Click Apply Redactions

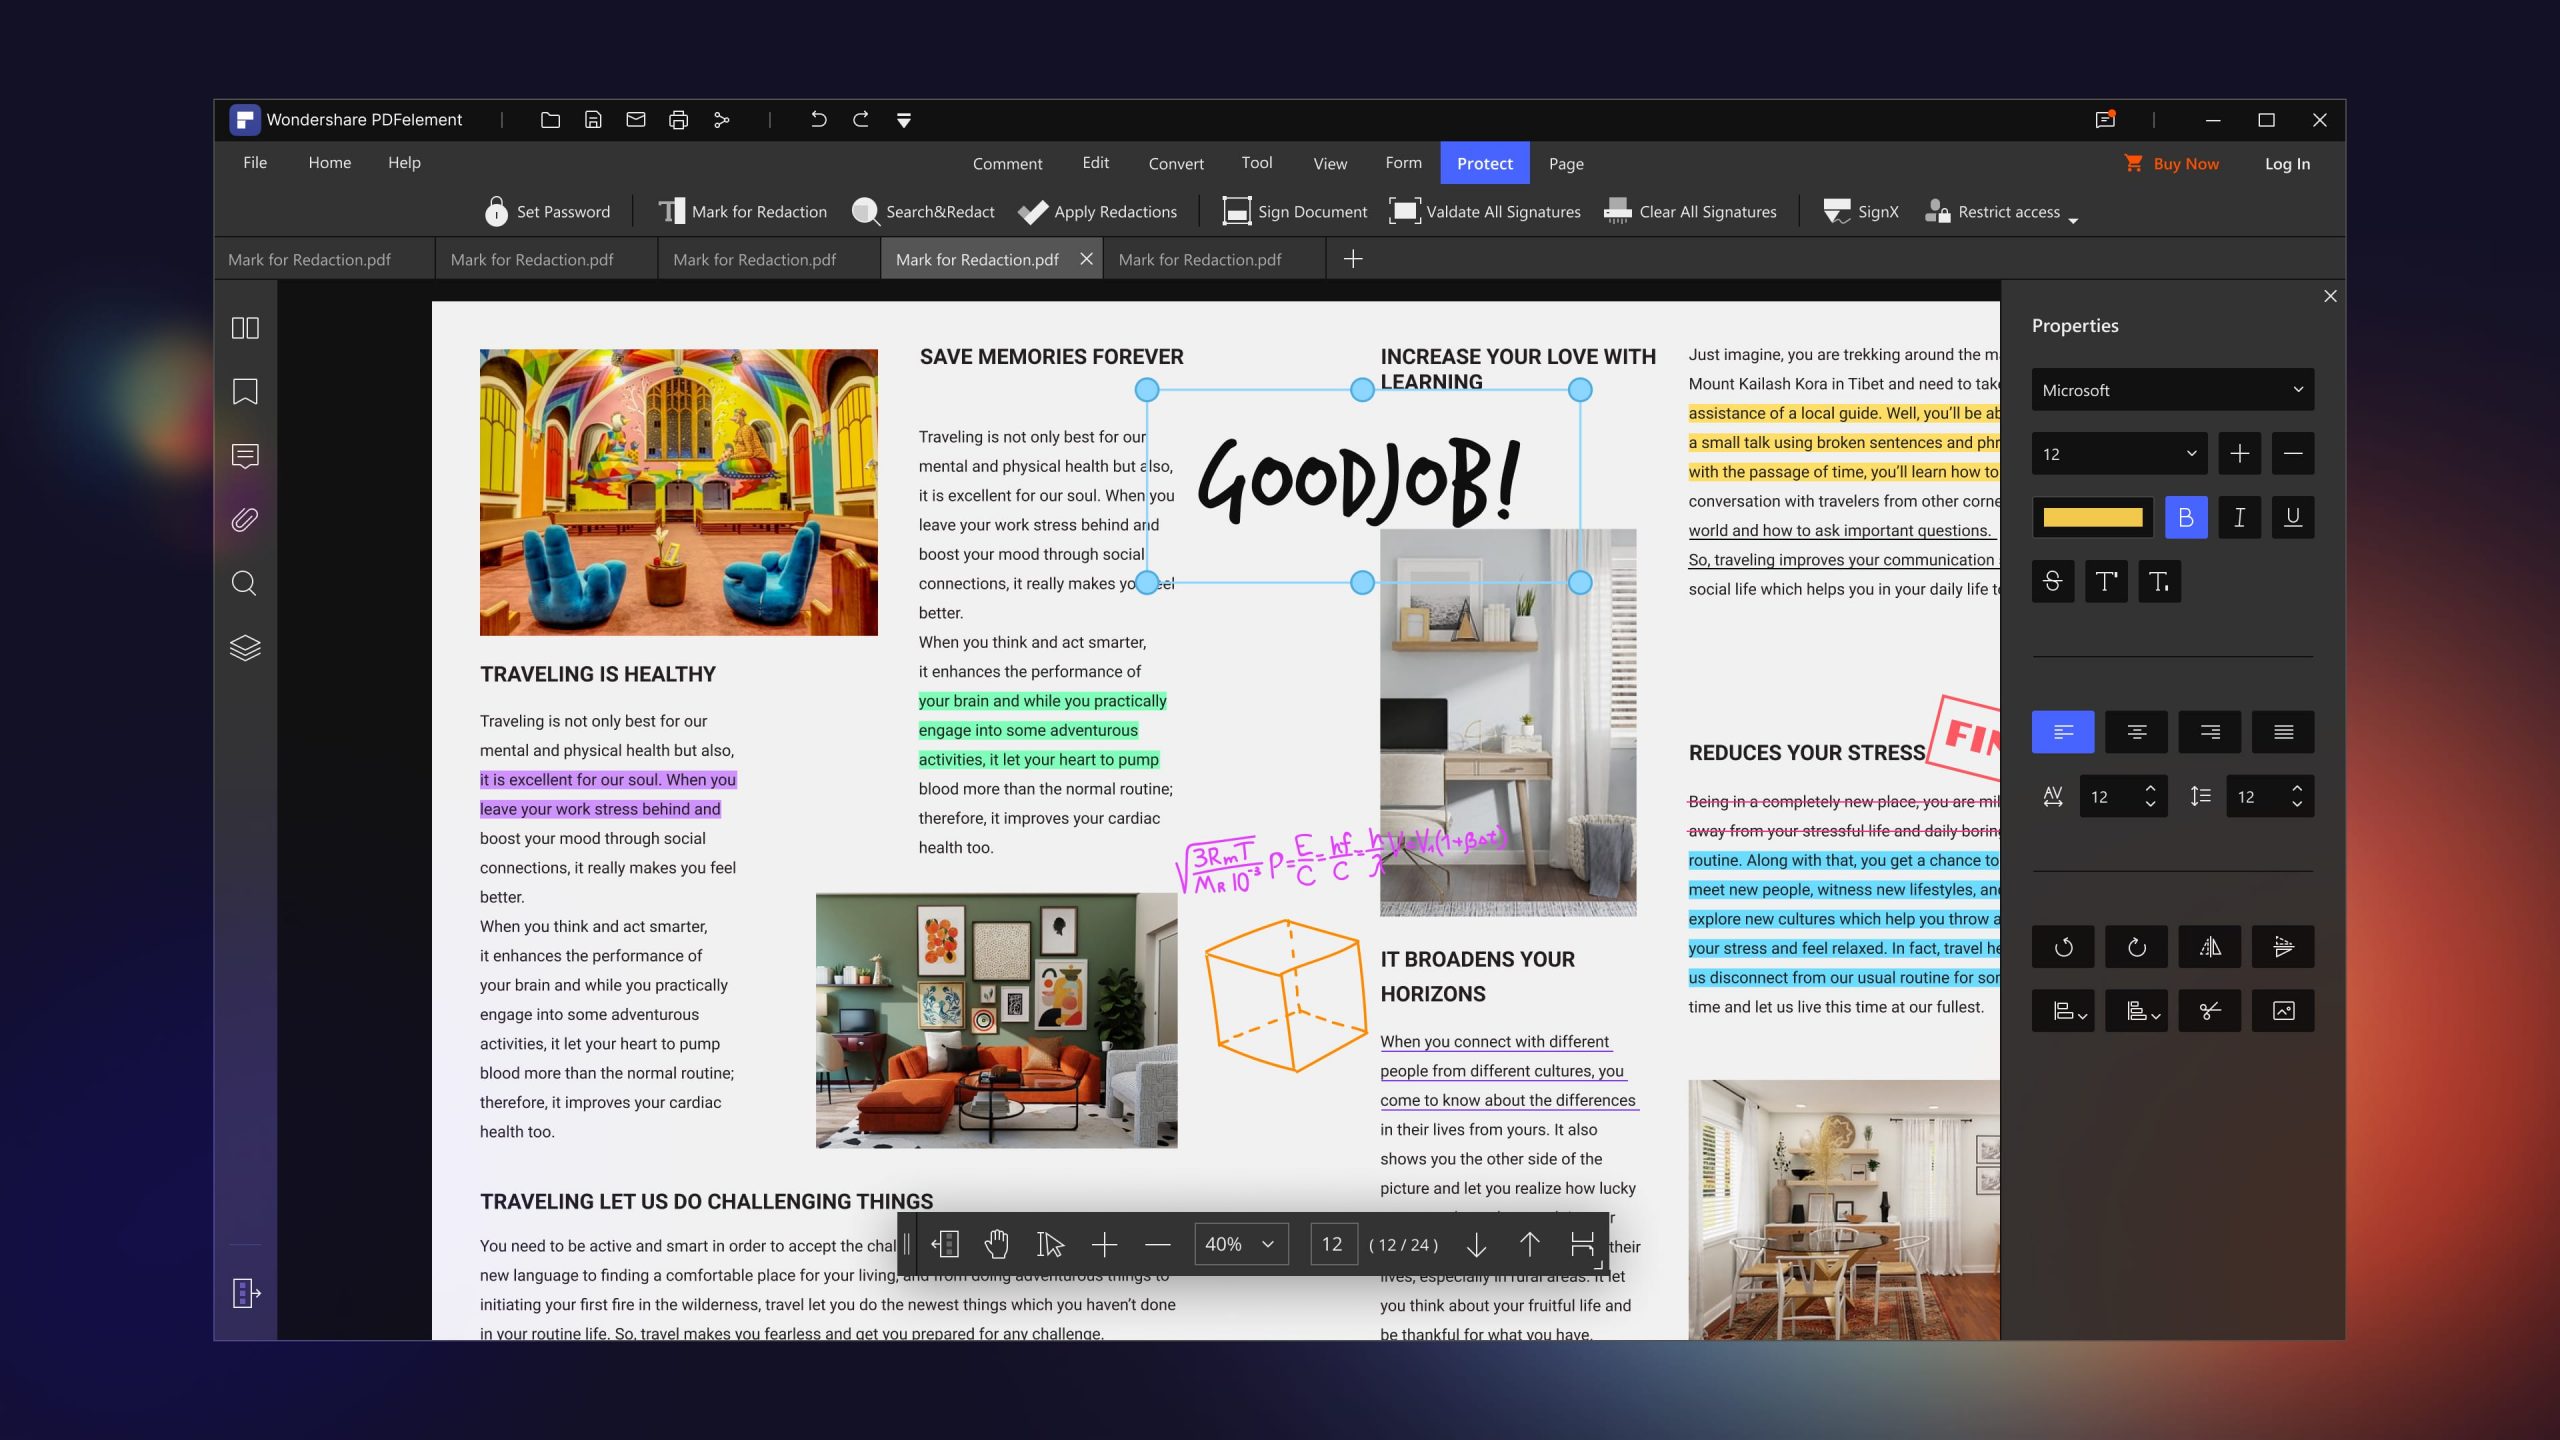(1097, 212)
